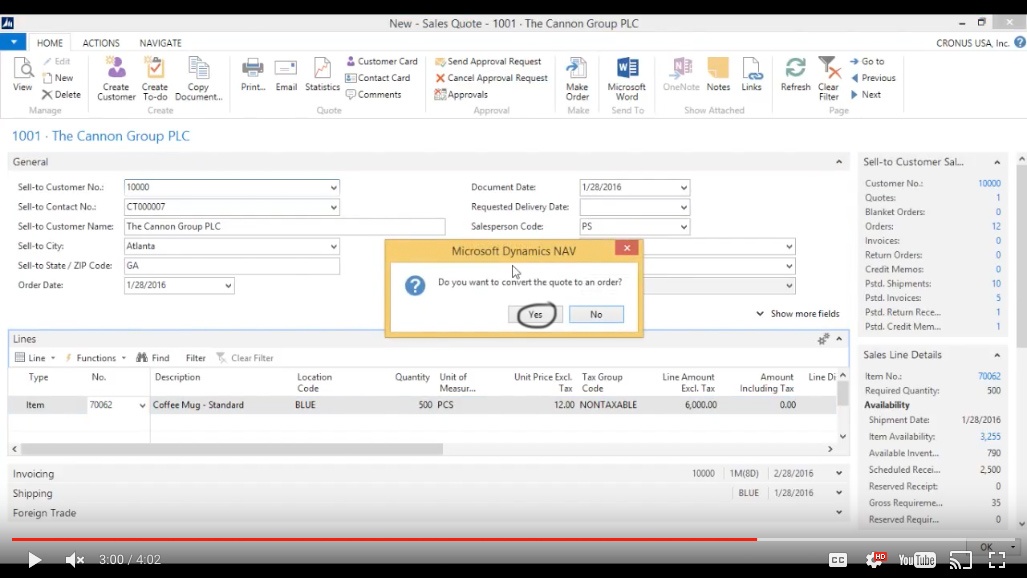1027x578 pixels.
Task: Open the Sell-to City dropdown
Action: (333, 246)
